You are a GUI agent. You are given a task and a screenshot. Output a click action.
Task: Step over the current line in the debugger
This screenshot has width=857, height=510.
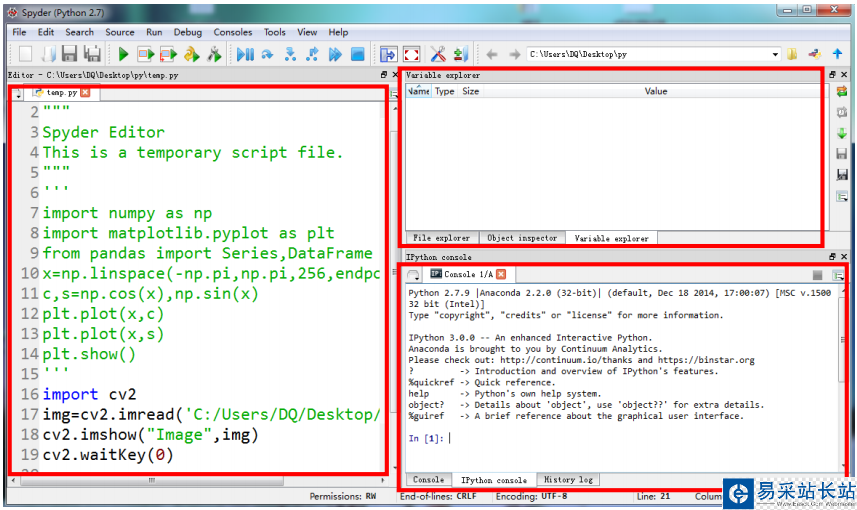[267, 54]
